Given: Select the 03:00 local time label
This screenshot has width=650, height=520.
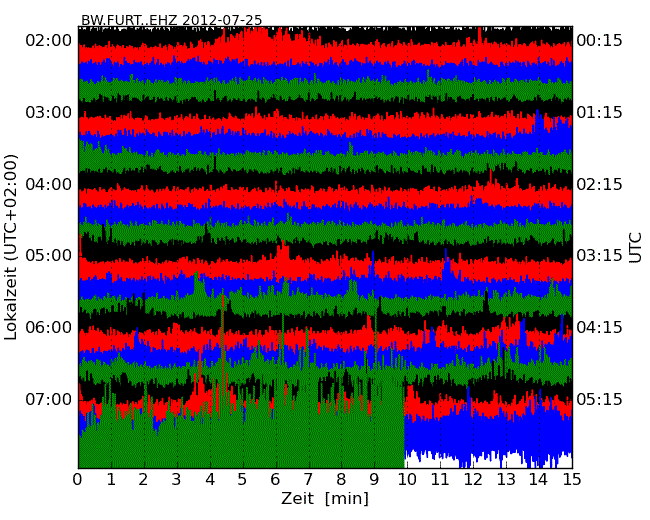Looking at the screenshot, I should point(49,112).
